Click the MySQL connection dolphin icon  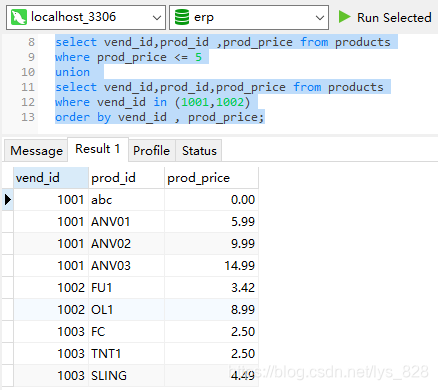(19, 17)
